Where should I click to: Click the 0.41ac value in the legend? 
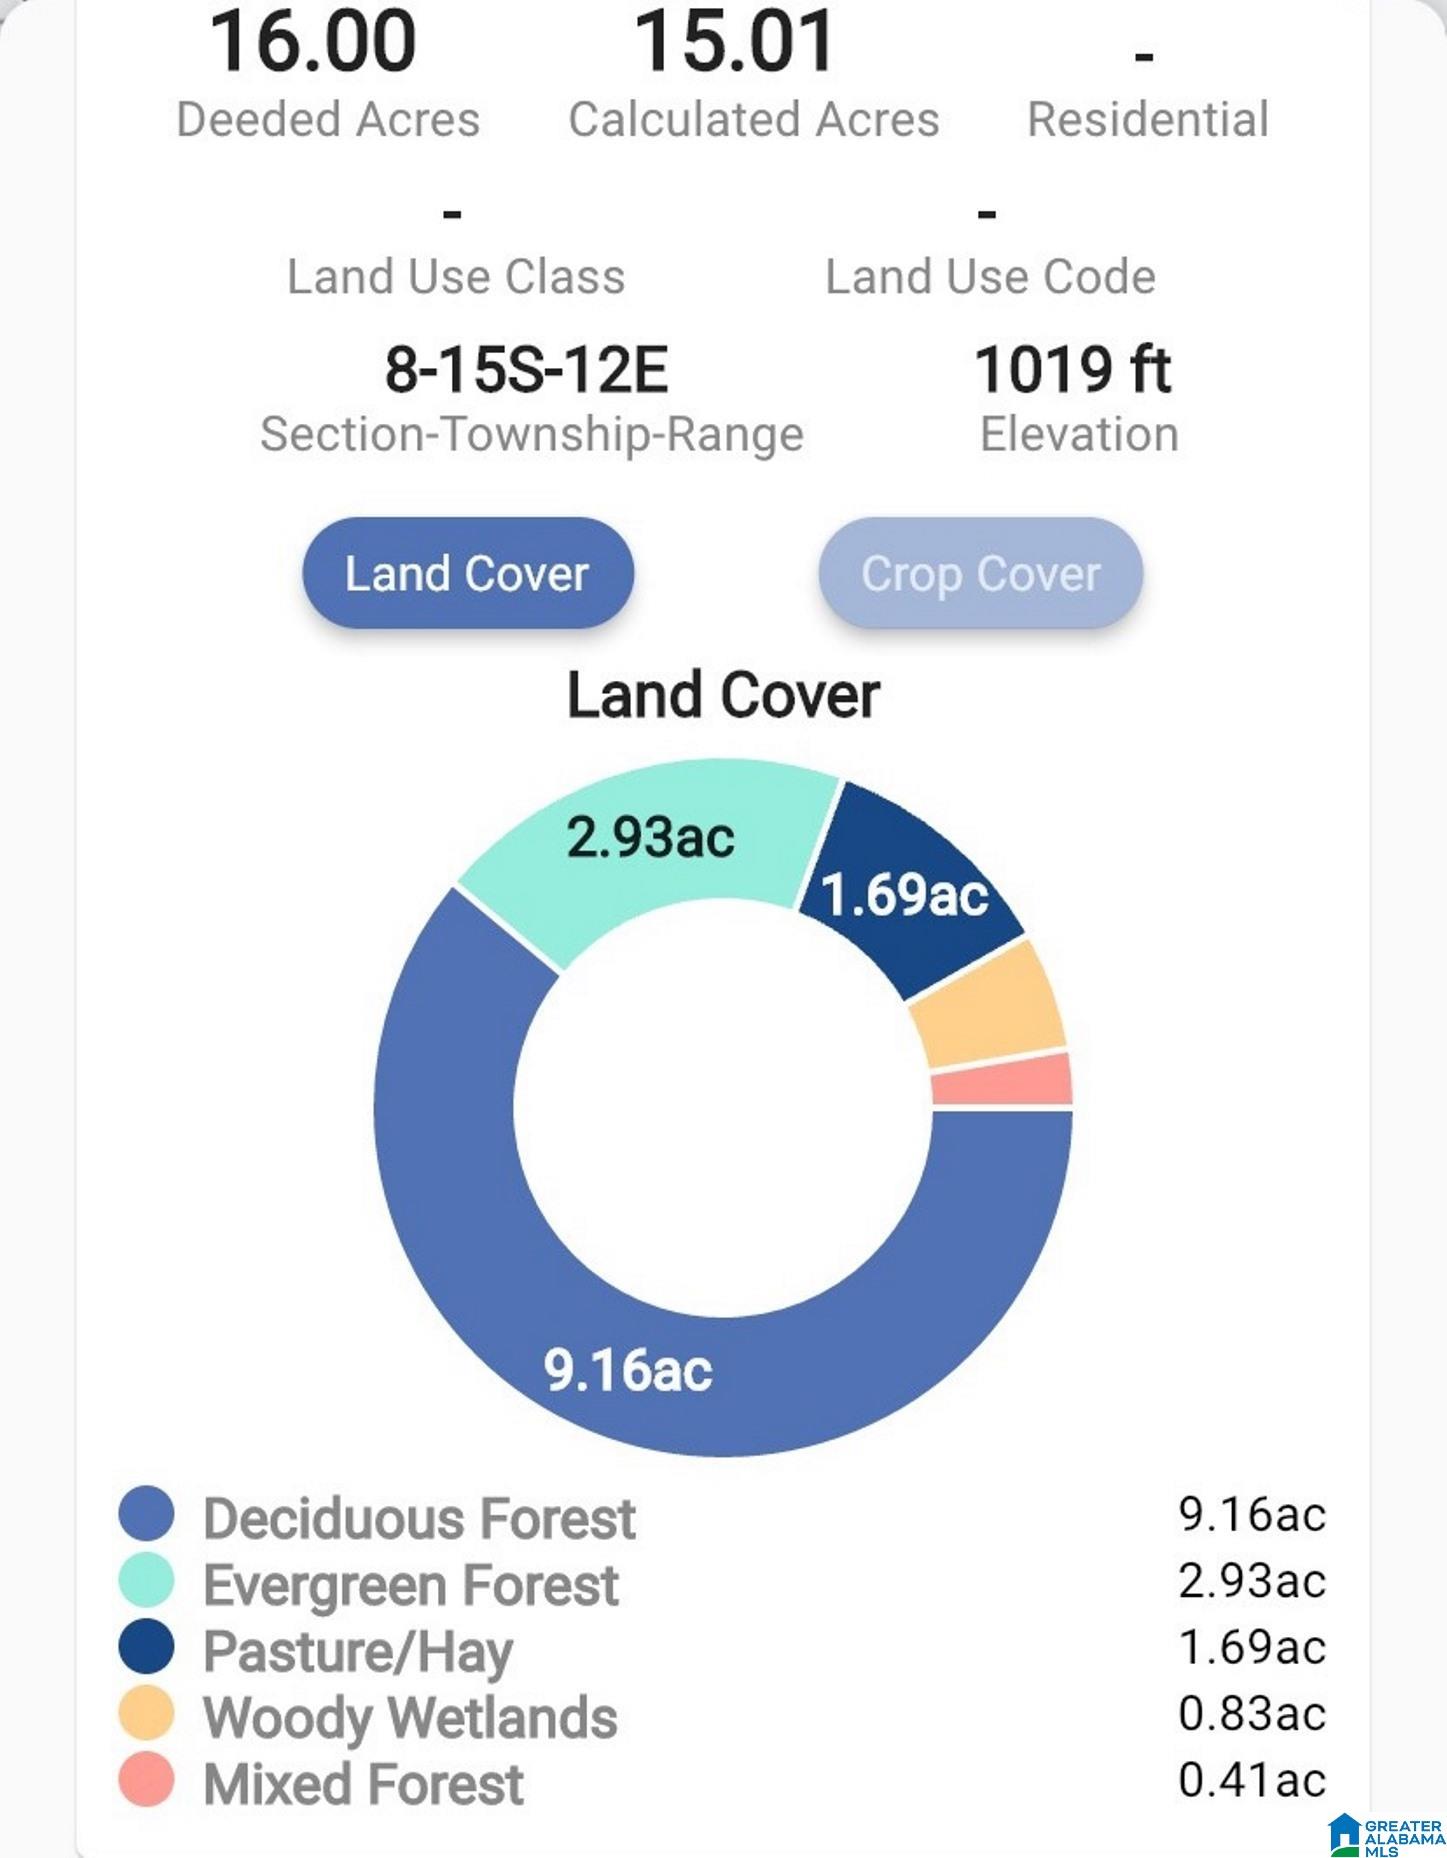1252,1779
